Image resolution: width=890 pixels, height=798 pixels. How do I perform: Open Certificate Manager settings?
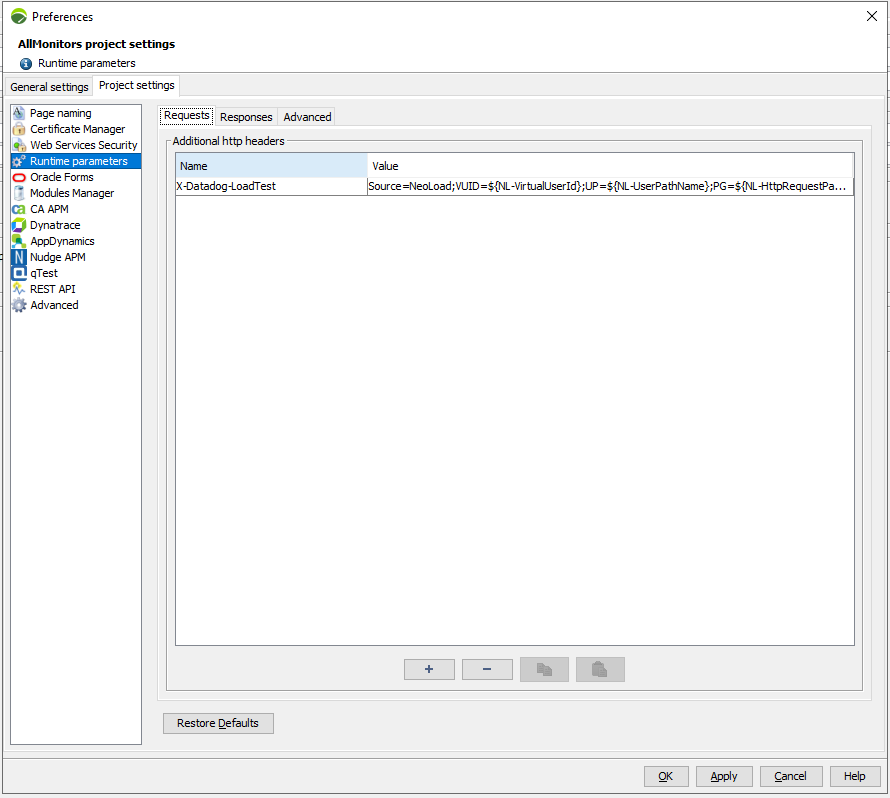point(77,129)
